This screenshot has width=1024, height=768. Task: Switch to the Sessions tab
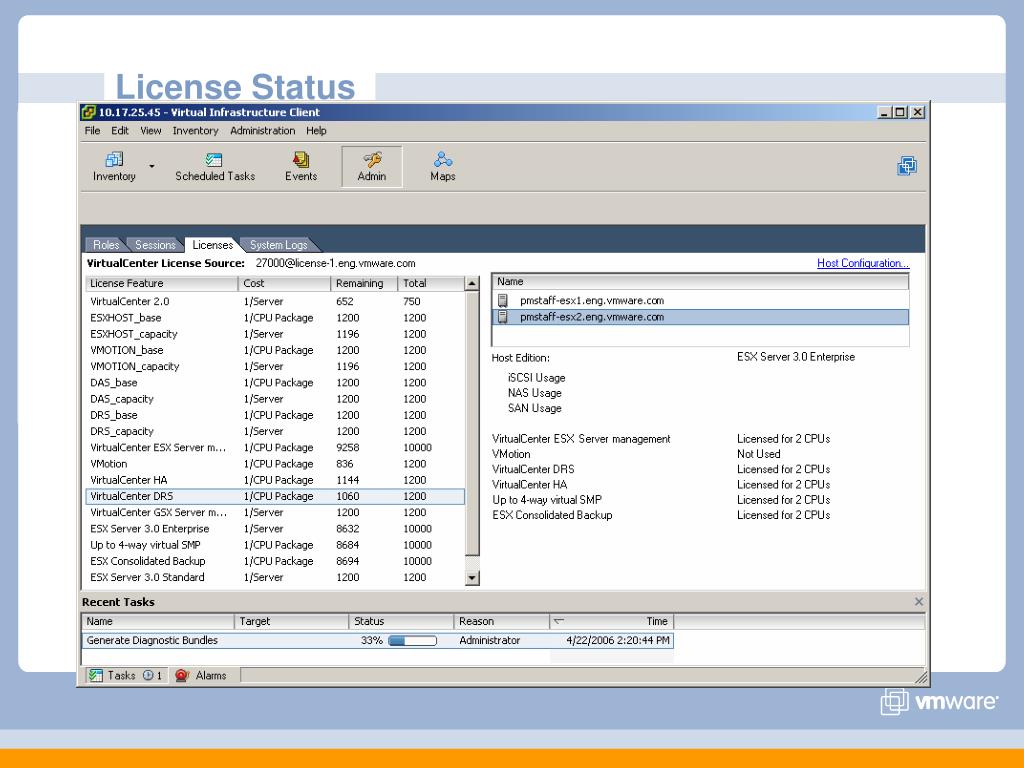155,245
